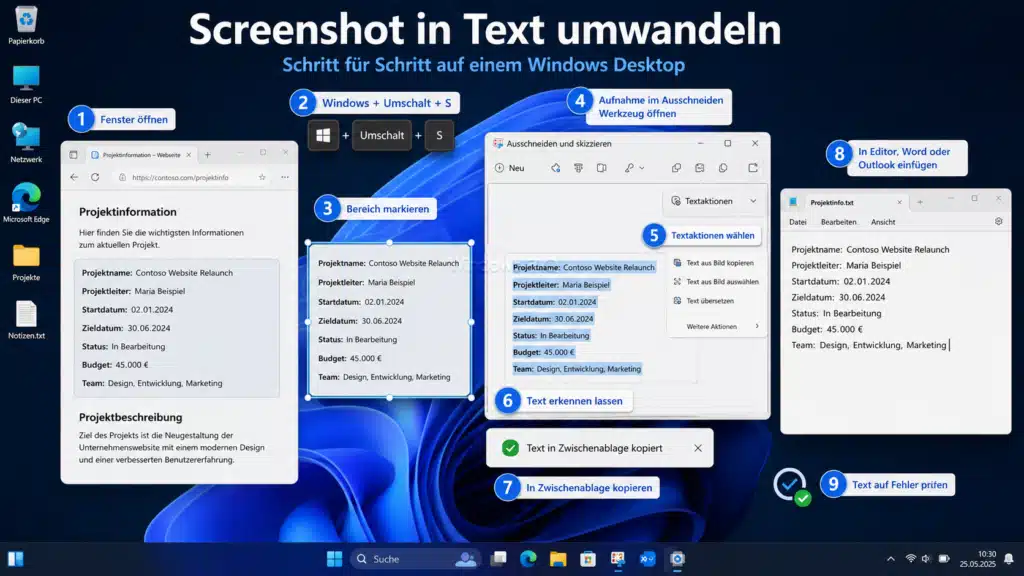
Task: Click Projektleiter: Maria Beispiel in text editor
Action: pos(846,265)
